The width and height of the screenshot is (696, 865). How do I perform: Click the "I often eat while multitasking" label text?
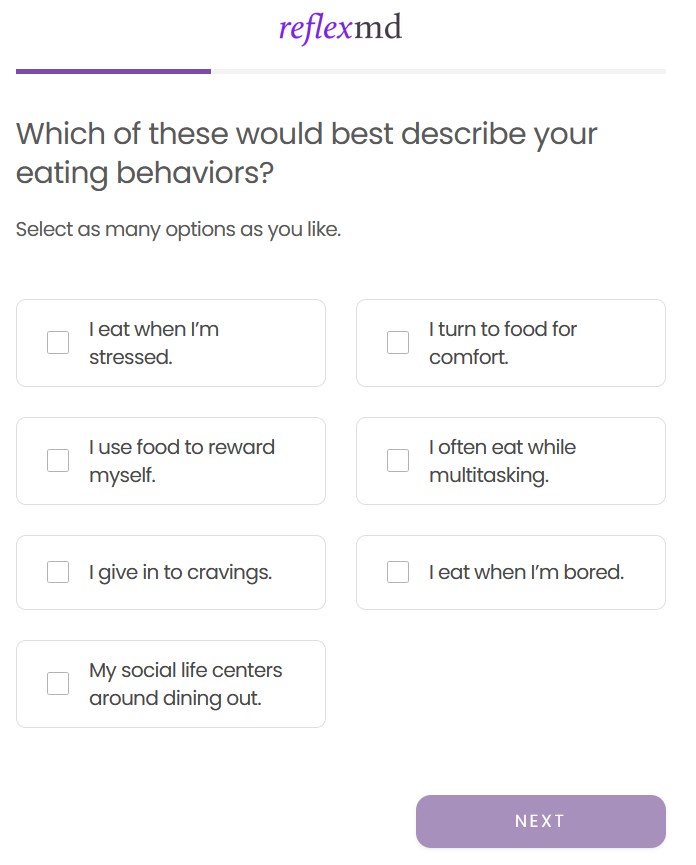(x=502, y=461)
